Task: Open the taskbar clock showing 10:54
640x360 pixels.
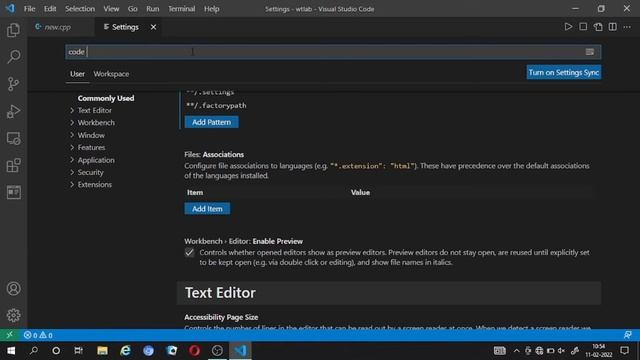Action: point(599,351)
